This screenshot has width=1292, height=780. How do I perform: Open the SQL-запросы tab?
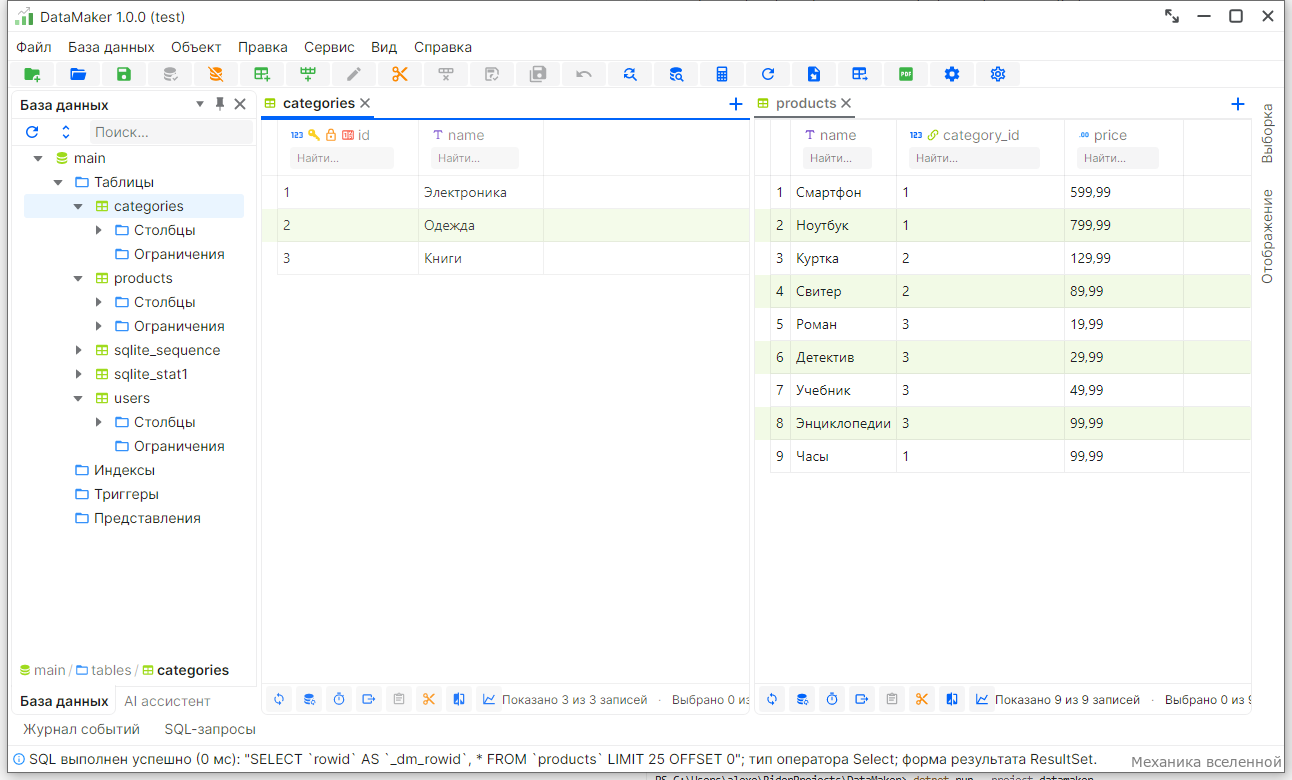[210, 729]
